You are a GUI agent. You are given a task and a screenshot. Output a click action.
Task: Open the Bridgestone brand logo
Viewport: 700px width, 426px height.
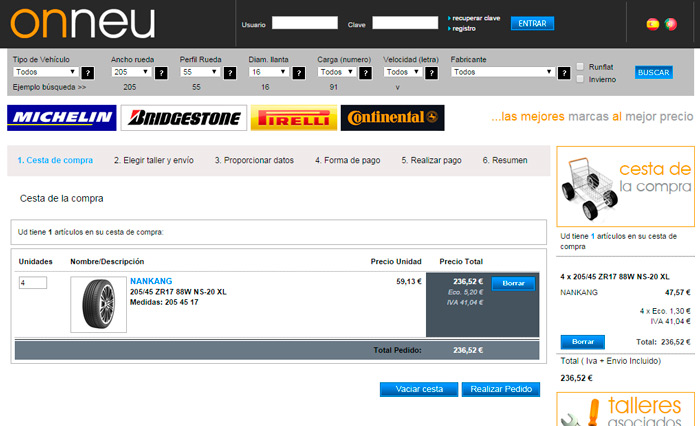tap(183, 118)
